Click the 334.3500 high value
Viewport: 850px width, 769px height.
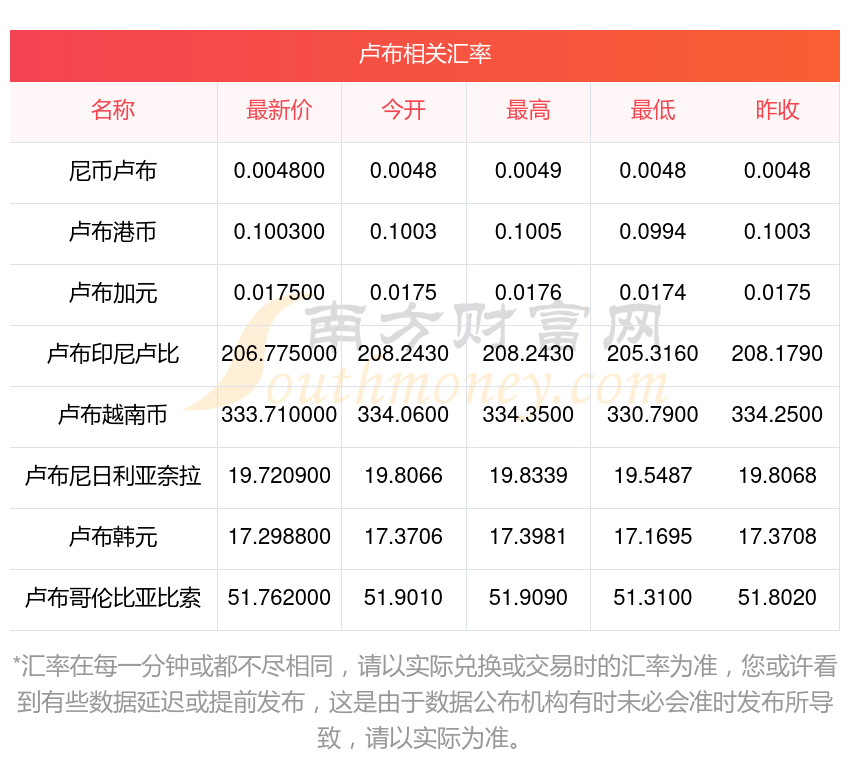528,415
